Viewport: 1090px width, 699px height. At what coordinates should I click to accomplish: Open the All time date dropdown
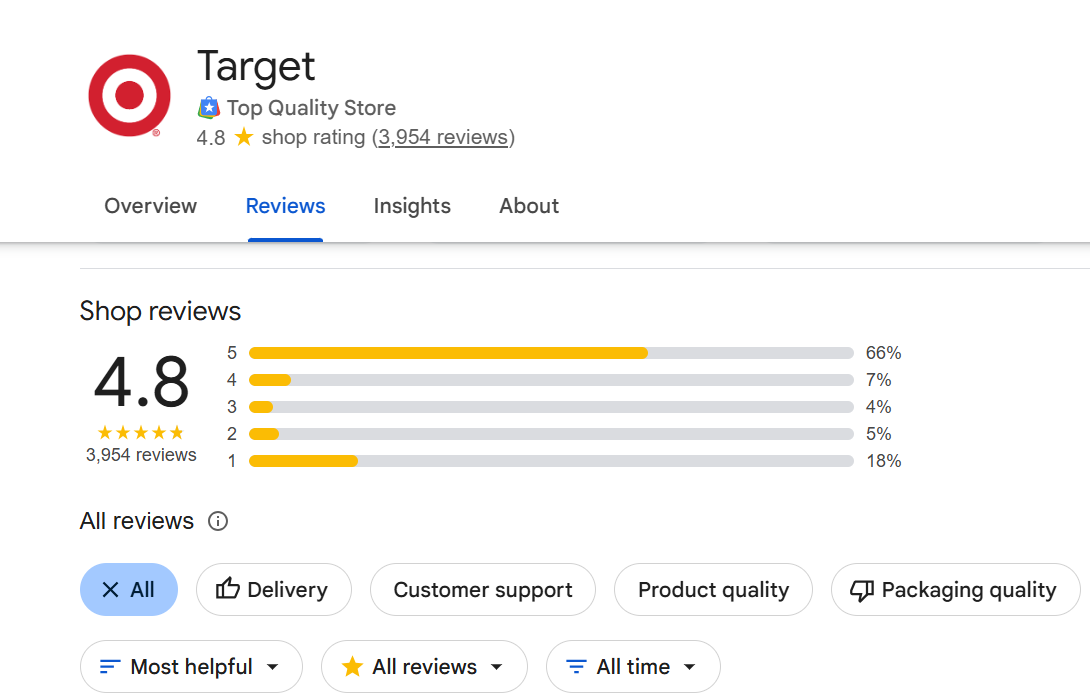click(x=632, y=666)
